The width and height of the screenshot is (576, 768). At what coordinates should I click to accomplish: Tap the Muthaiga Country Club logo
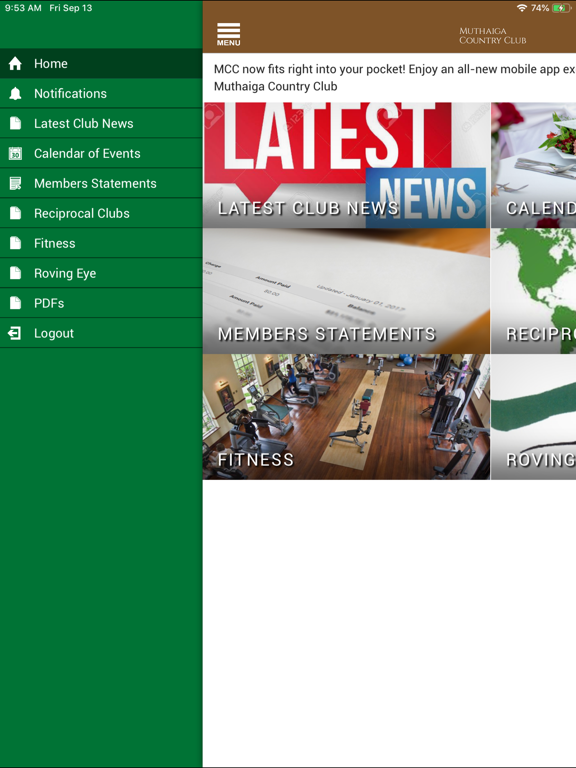(492, 36)
